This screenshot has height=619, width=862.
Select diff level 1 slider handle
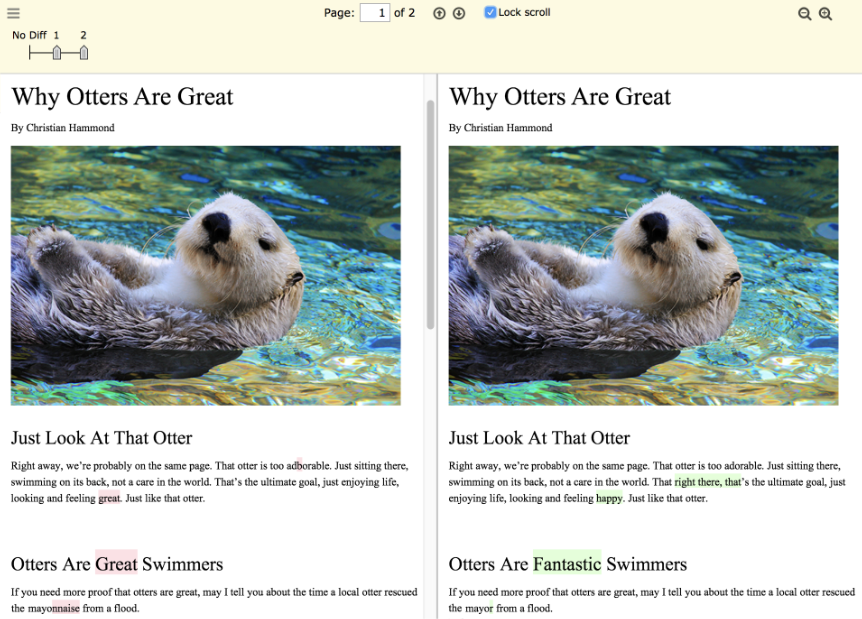pyautogui.click(x=57, y=52)
